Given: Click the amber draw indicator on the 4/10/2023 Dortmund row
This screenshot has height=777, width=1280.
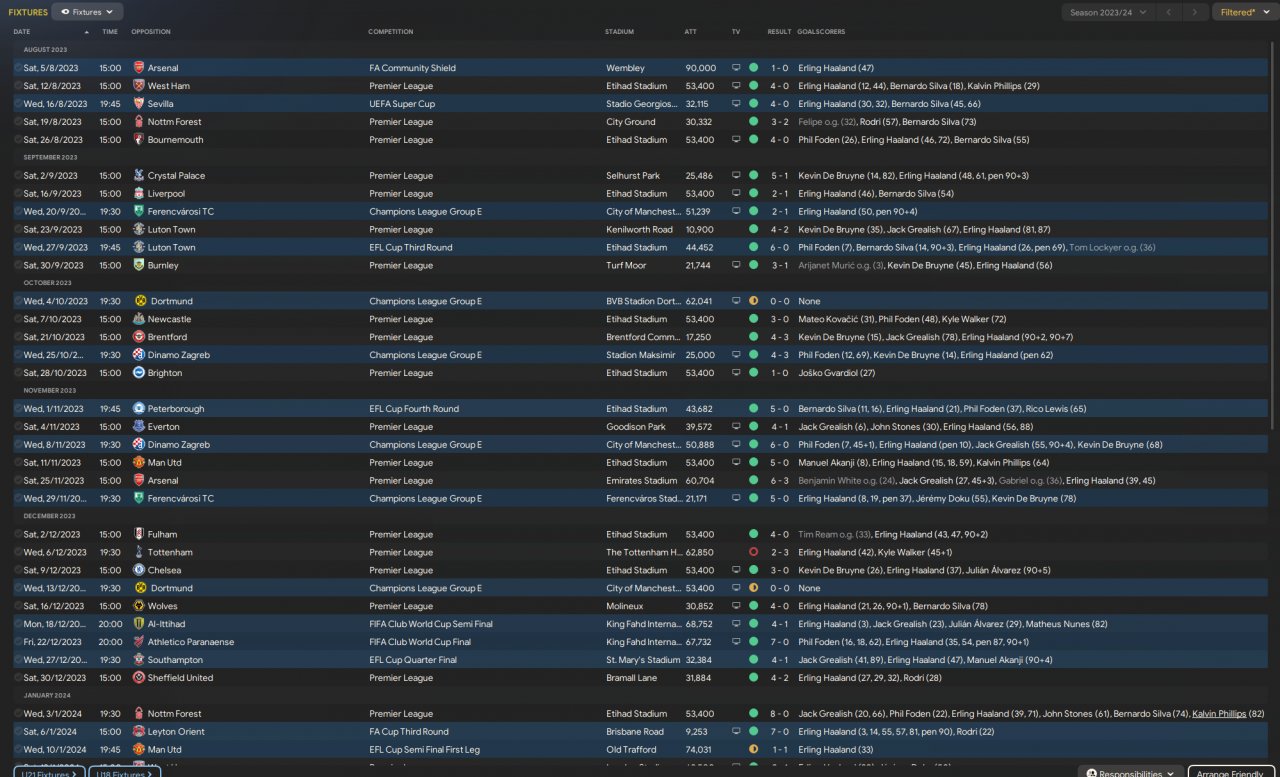Looking at the screenshot, I should pyautogui.click(x=753, y=301).
